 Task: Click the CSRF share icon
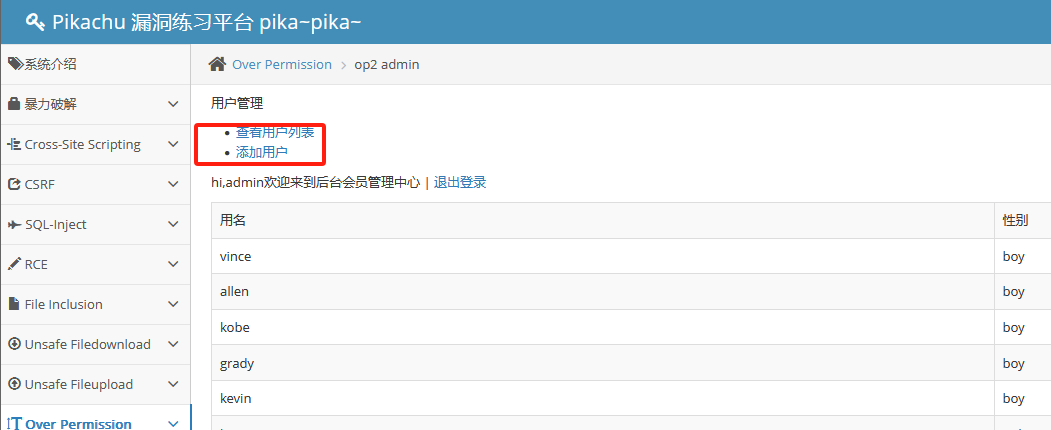14,184
